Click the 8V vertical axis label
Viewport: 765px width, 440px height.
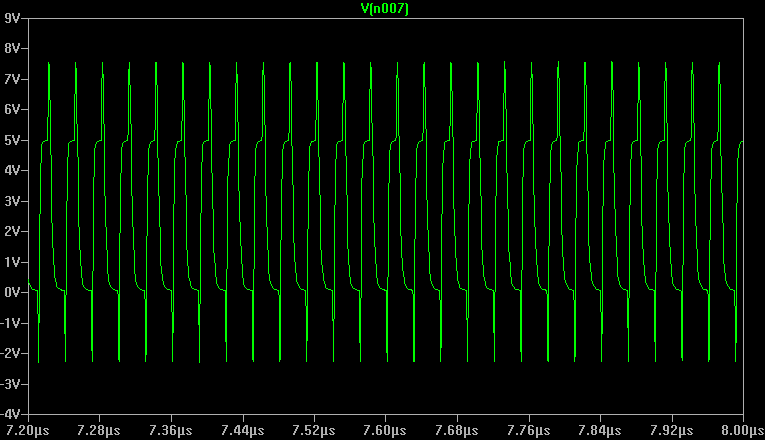coord(12,48)
